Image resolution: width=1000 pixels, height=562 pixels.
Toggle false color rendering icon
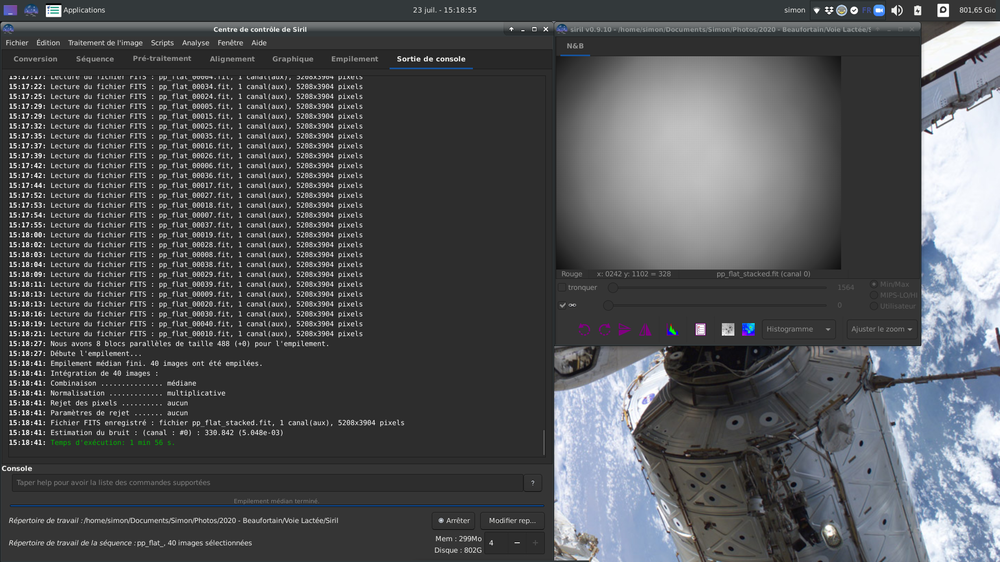click(x=748, y=329)
